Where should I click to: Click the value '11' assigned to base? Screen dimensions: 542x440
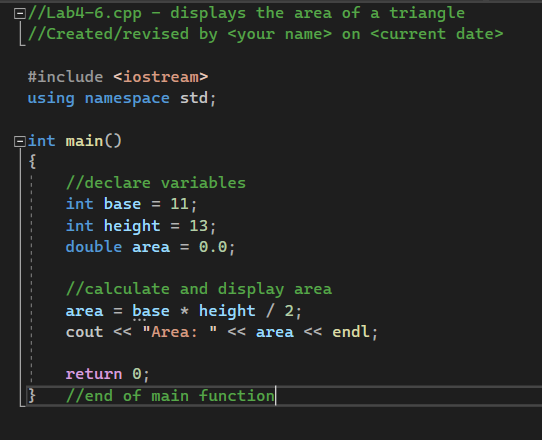coord(180,204)
